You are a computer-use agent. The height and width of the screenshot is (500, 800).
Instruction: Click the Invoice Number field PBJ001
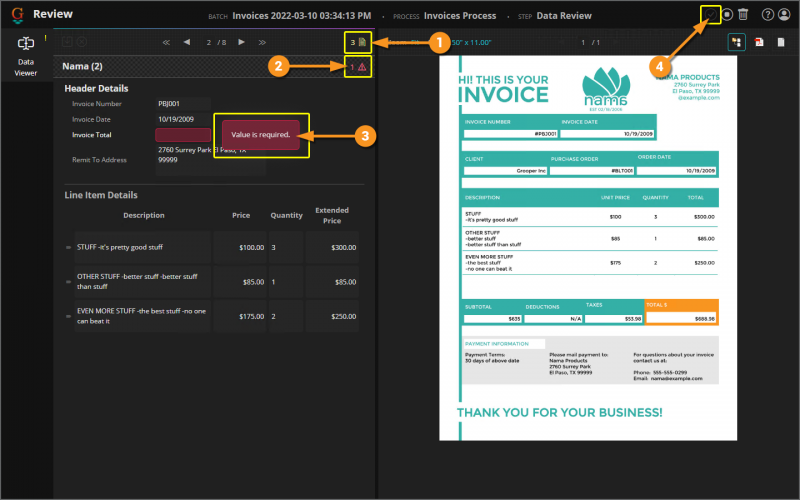(x=182, y=103)
